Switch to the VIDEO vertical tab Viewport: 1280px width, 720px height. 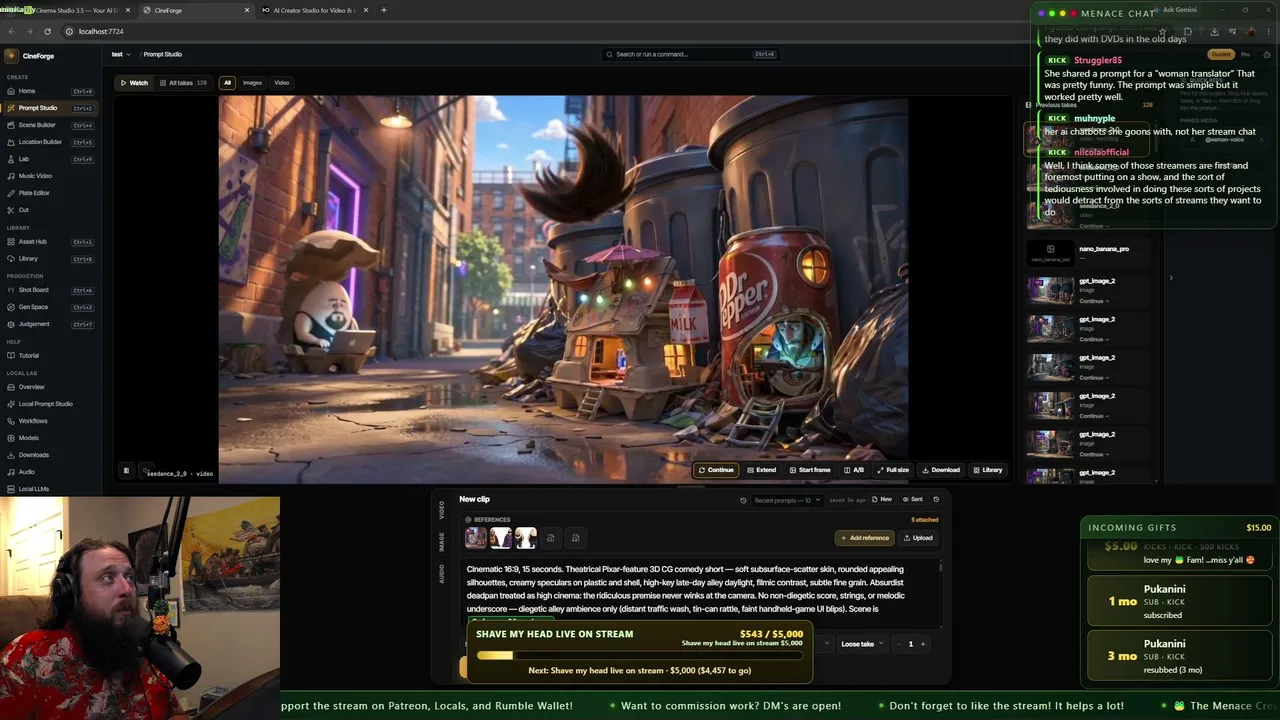pos(442,510)
